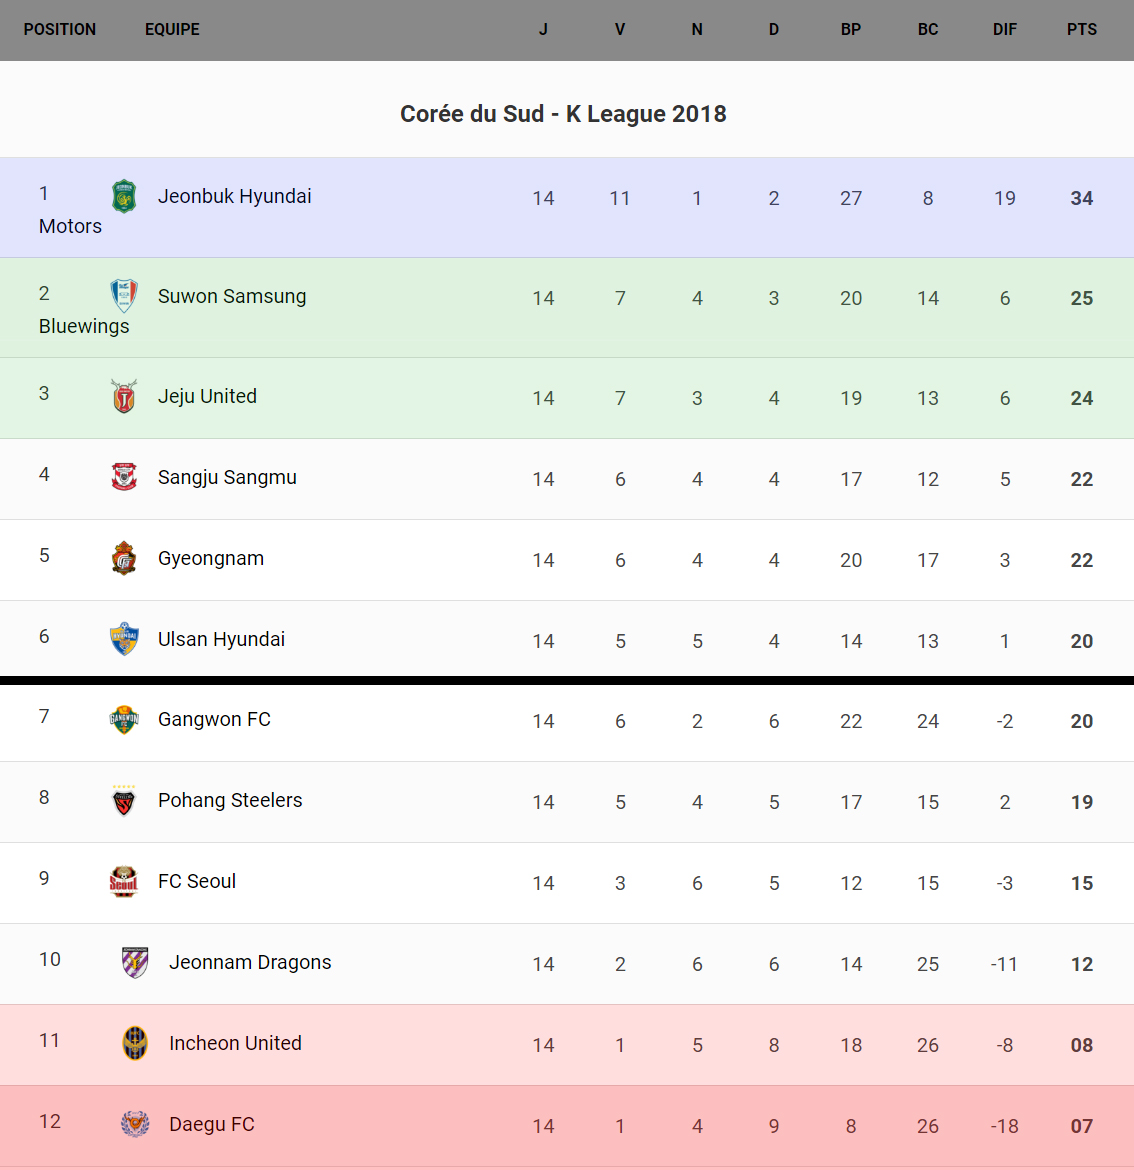The height and width of the screenshot is (1170, 1134).
Task: Click the Suwon Samsung Bluewings crest icon
Action: click(x=124, y=296)
